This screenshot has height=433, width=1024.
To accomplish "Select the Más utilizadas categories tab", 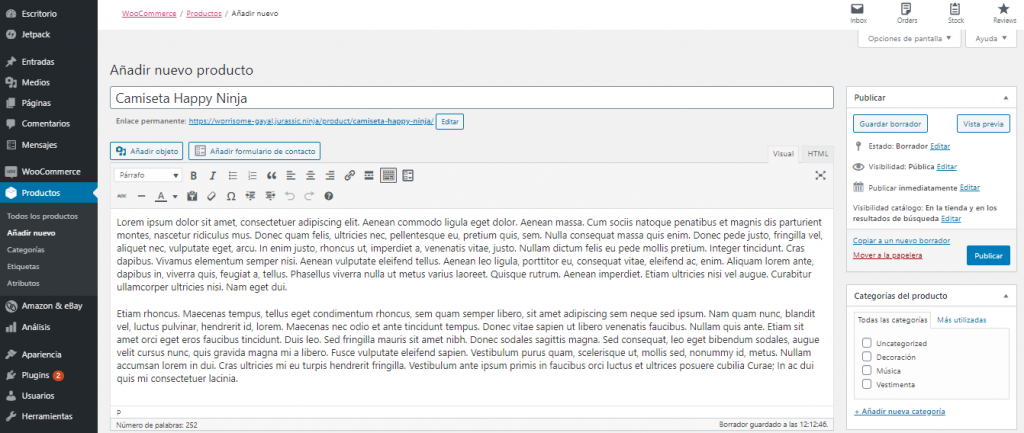I will 961,320.
